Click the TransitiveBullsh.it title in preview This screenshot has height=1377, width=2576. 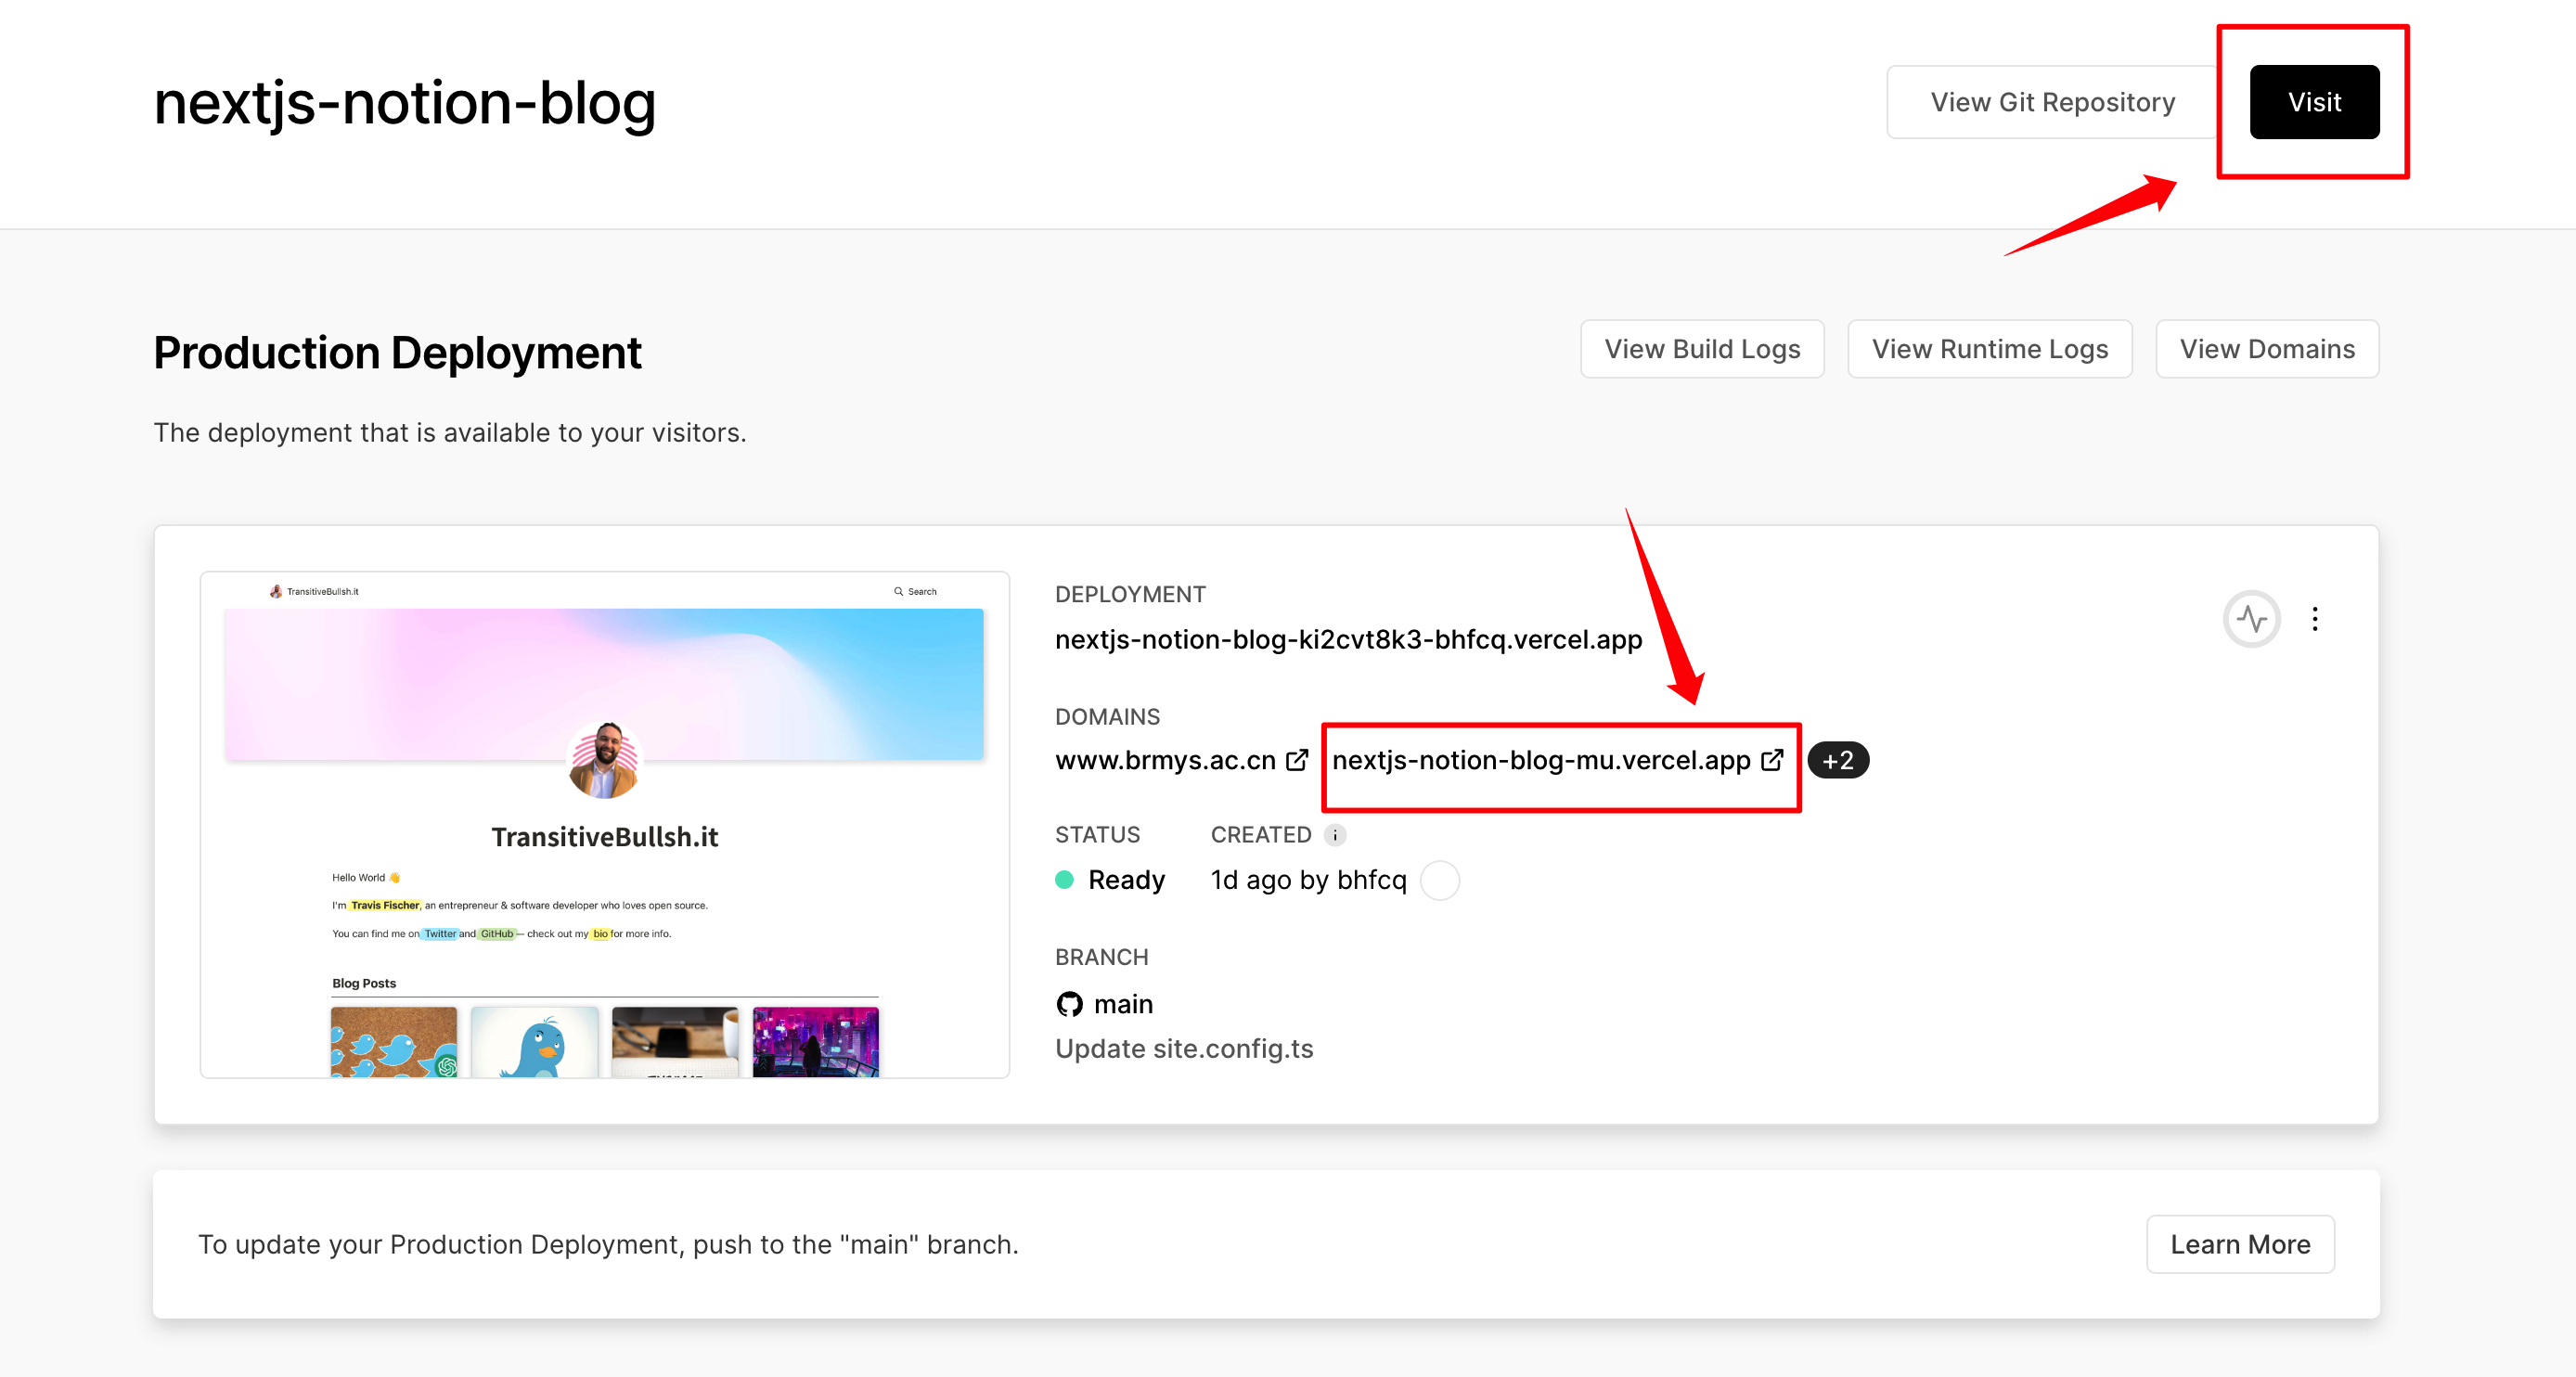coord(604,837)
